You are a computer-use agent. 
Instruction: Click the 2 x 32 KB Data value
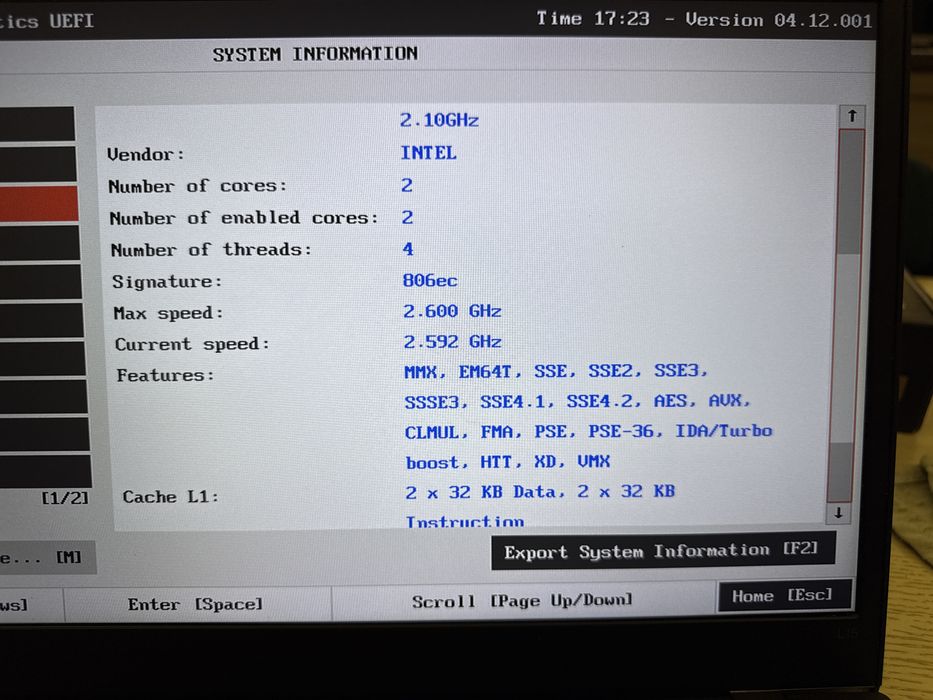pyautogui.click(x=540, y=492)
